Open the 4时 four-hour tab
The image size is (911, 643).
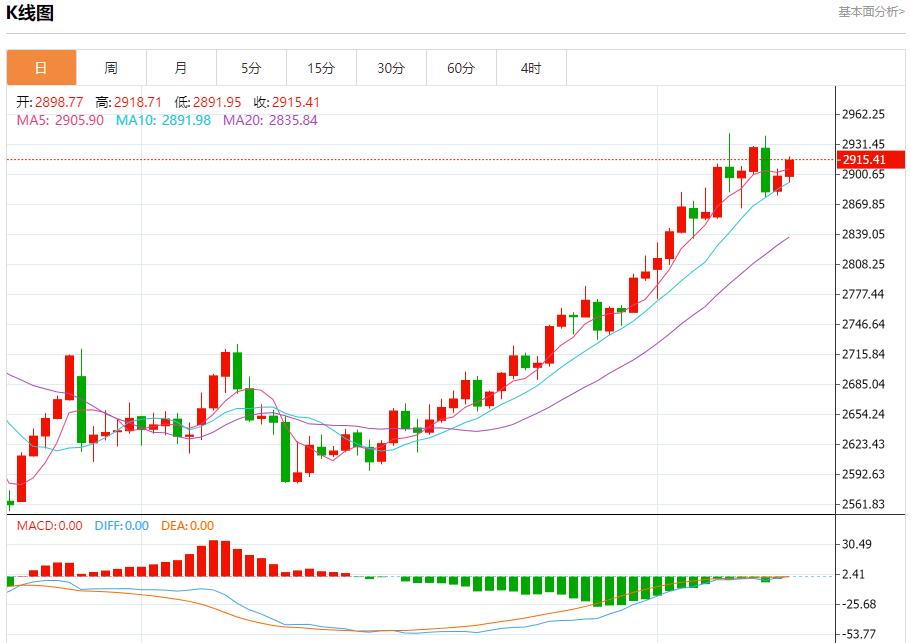pos(531,68)
